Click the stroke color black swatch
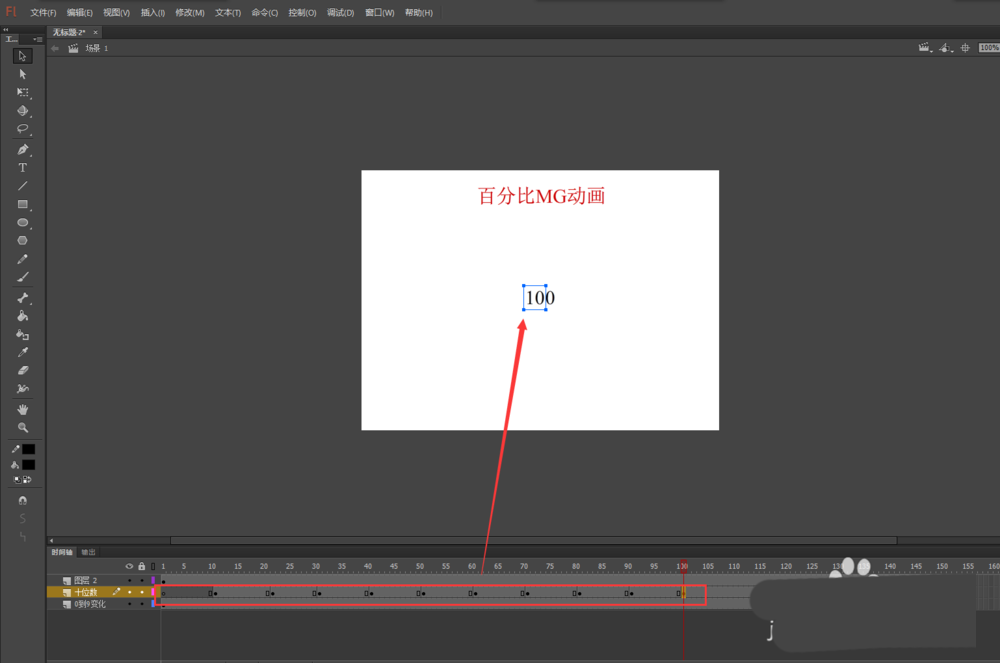Viewport: 1000px width, 663px height. point(29,449)
